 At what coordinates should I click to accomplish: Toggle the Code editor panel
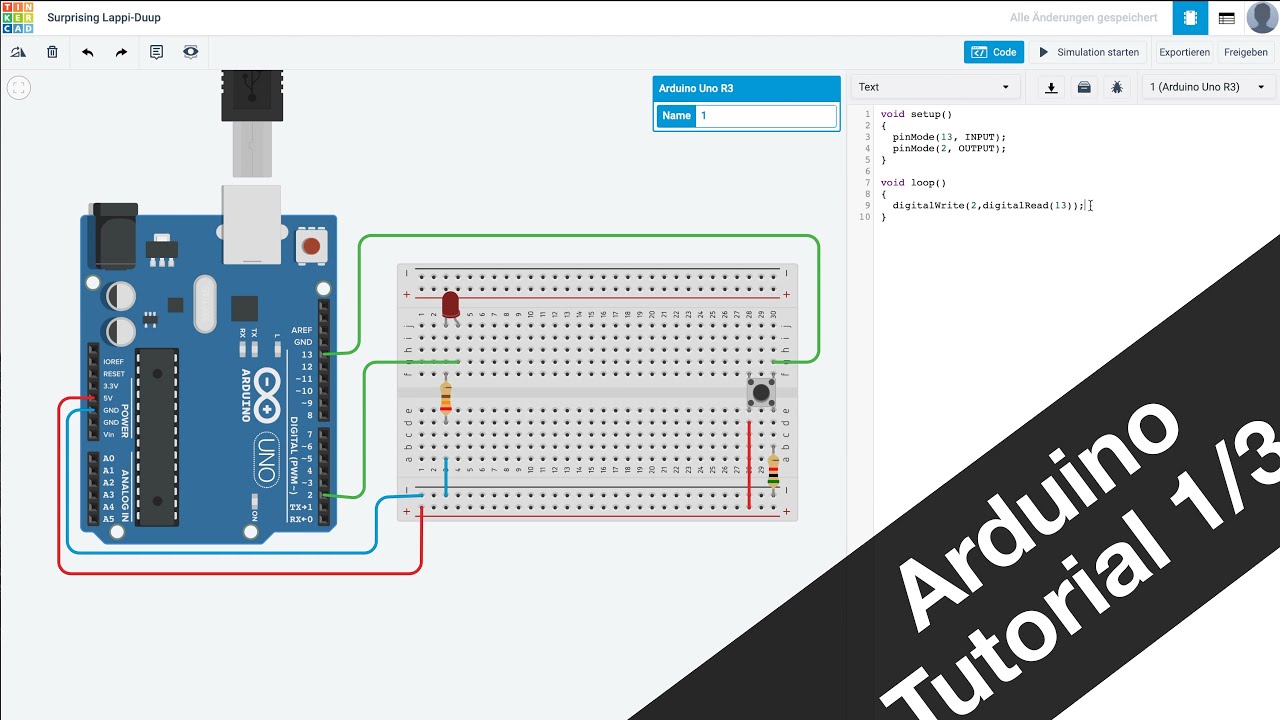tap(994, 52)
